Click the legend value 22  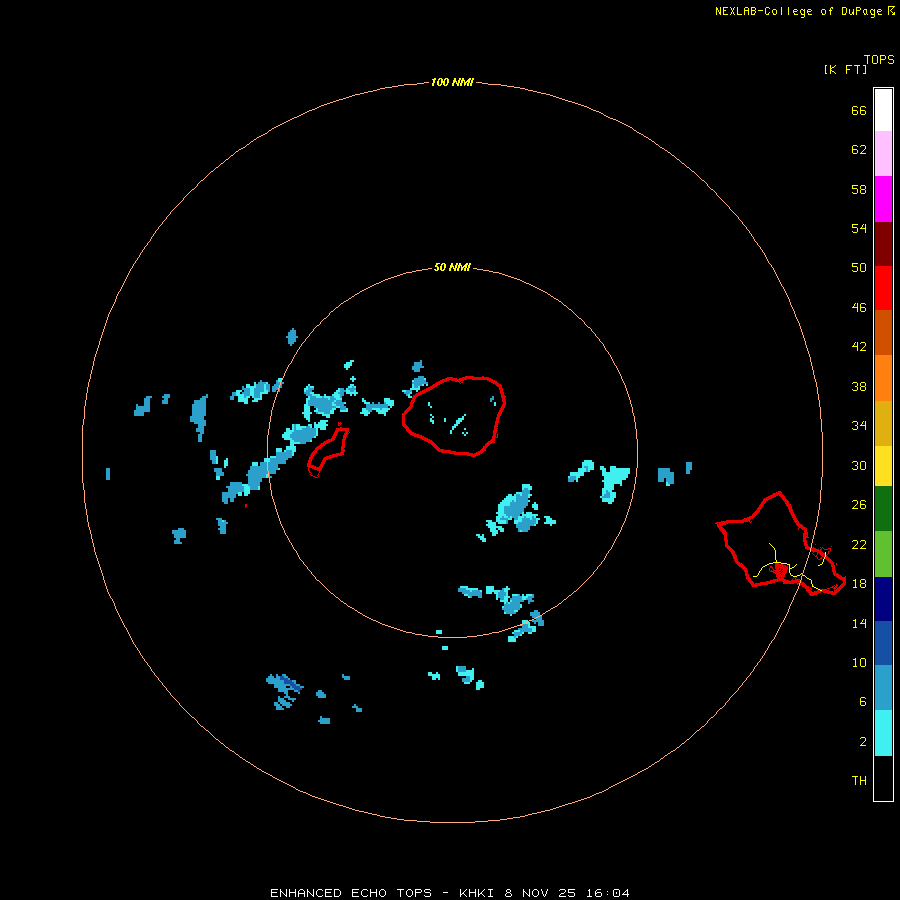(x=859, y=544)
